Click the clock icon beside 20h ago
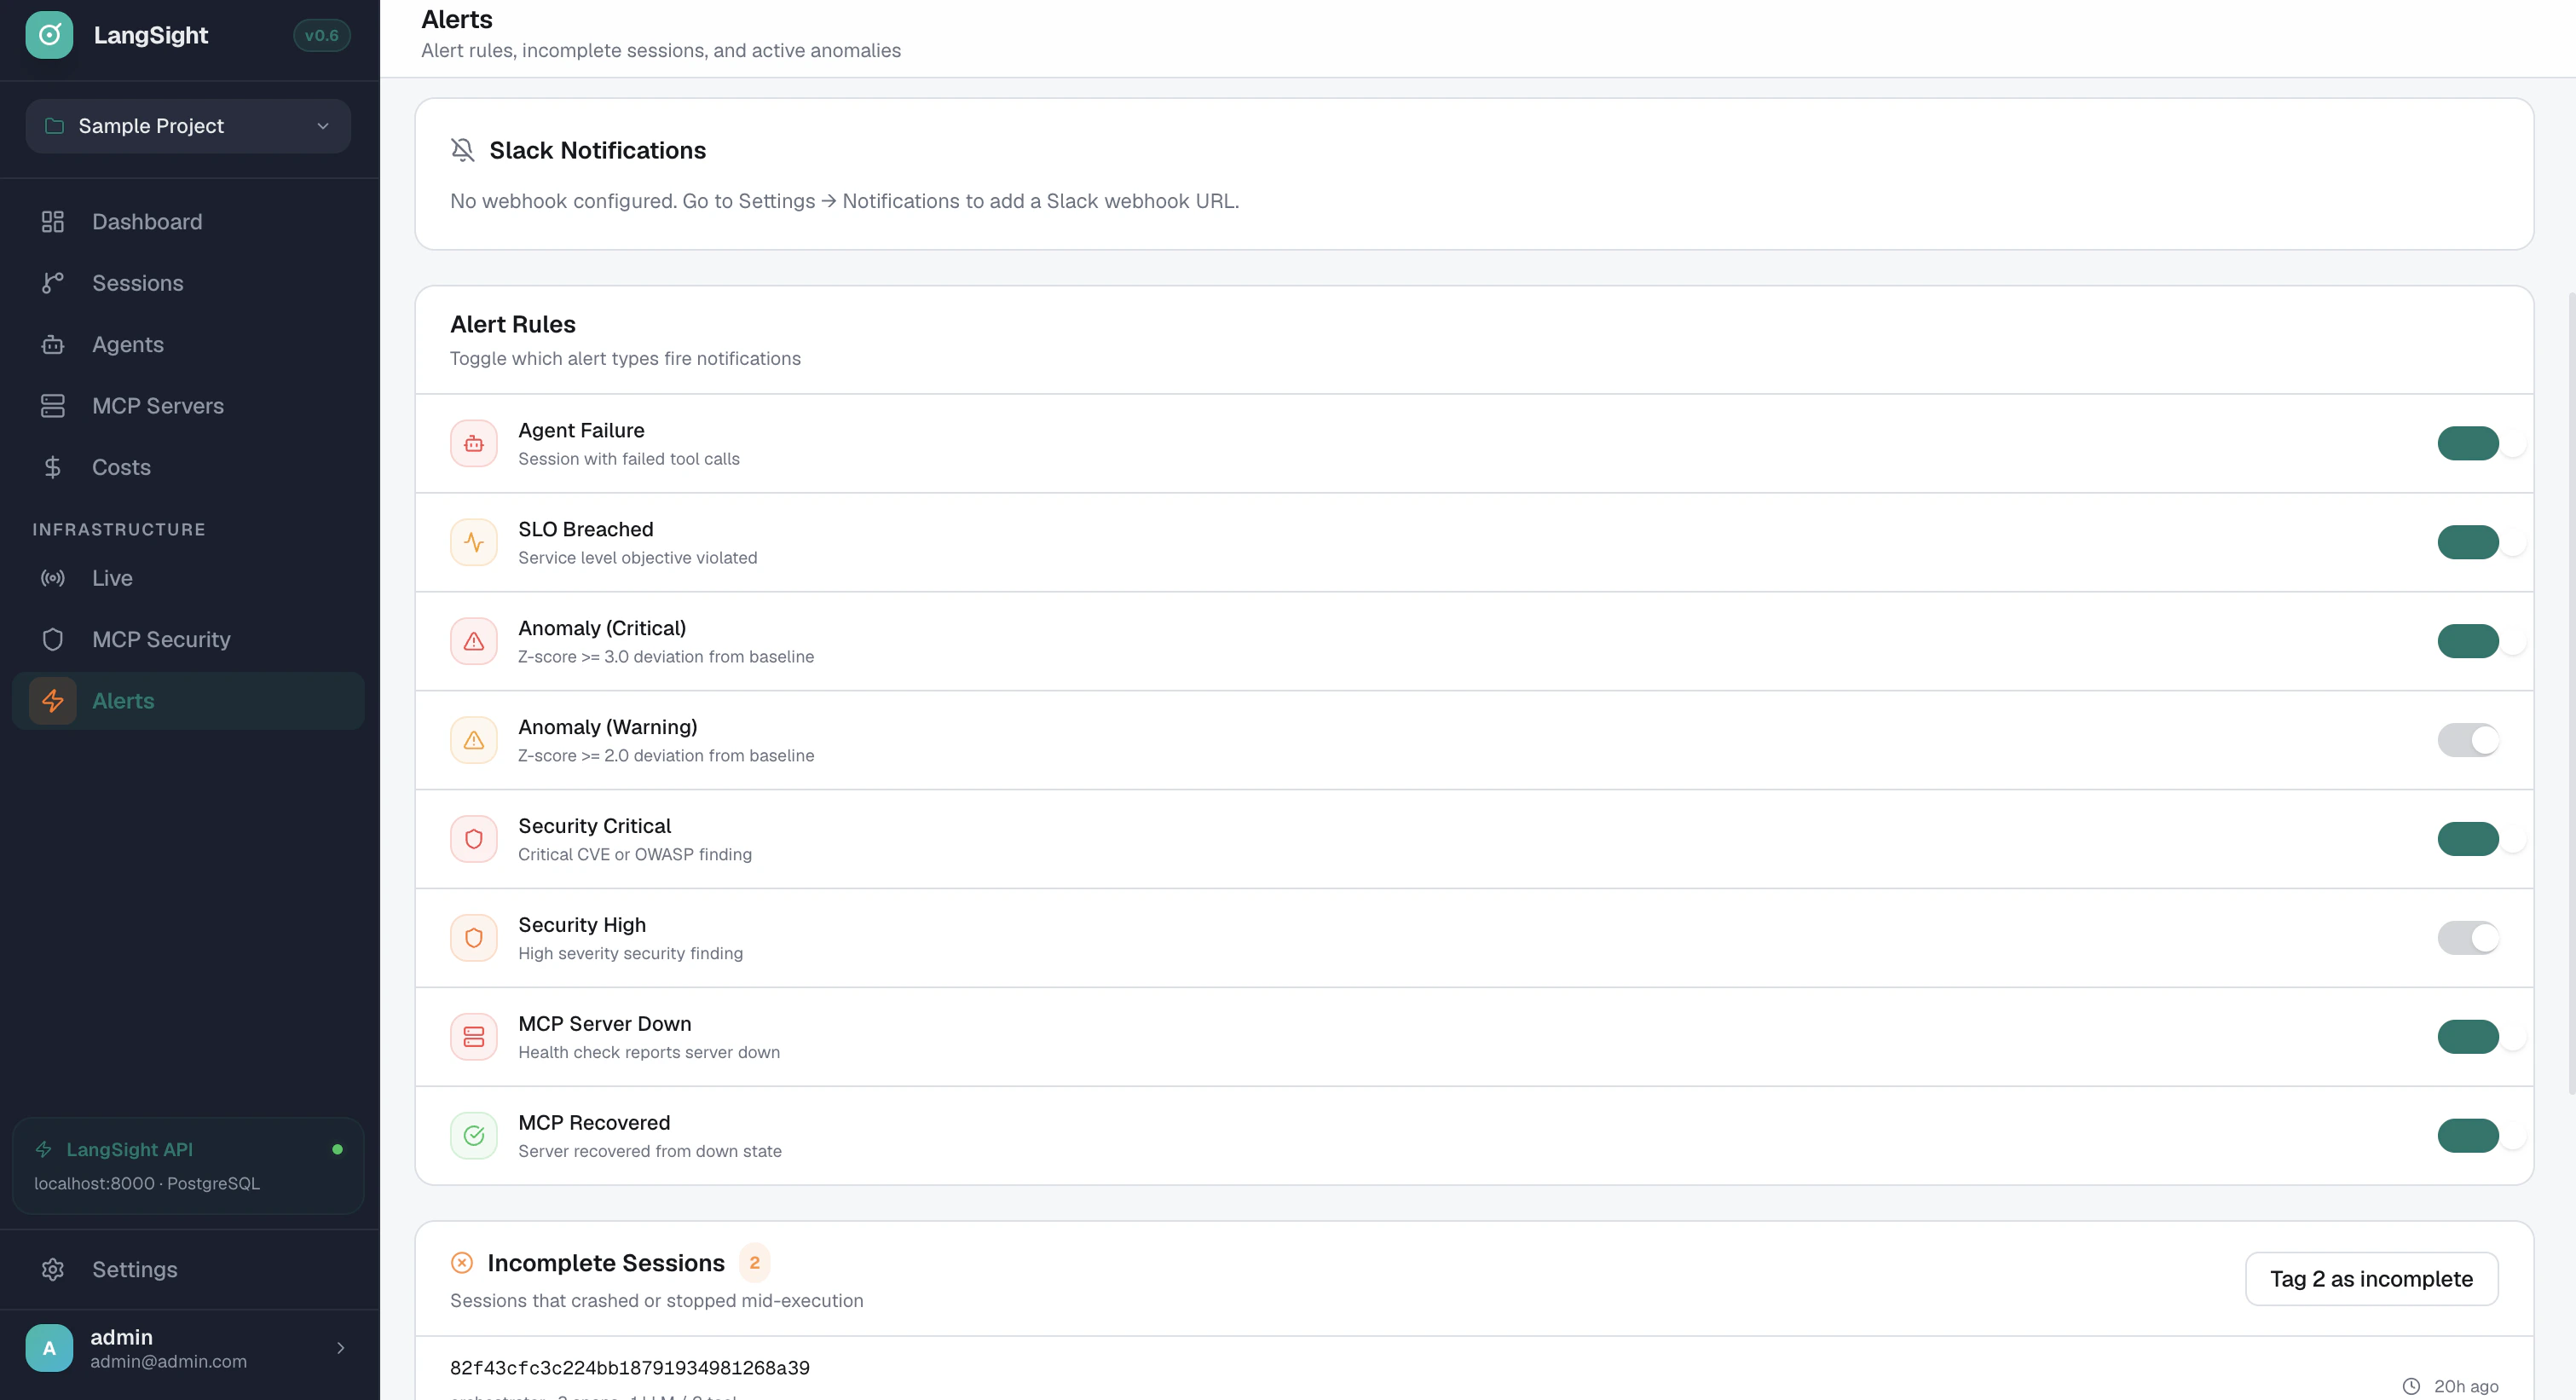This screenshot has width=2576, height=1400. [x=2412, y=1386]
